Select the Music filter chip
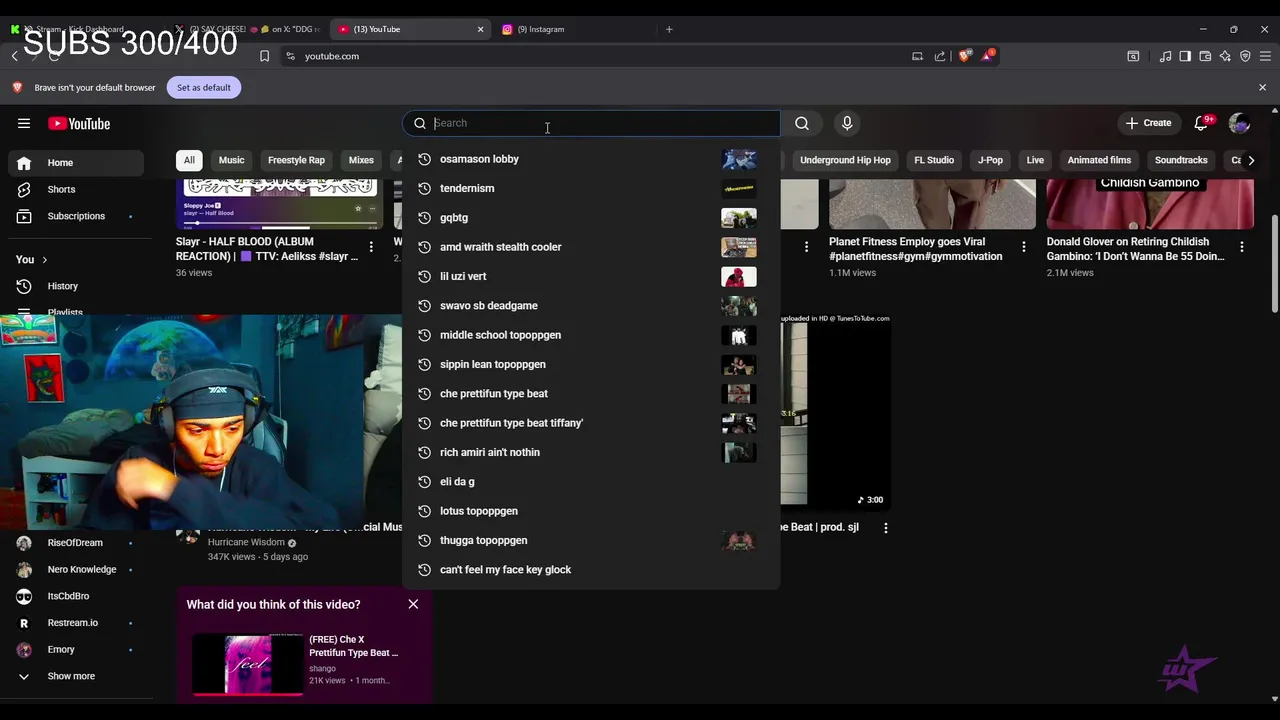 [x=231, y=160]
